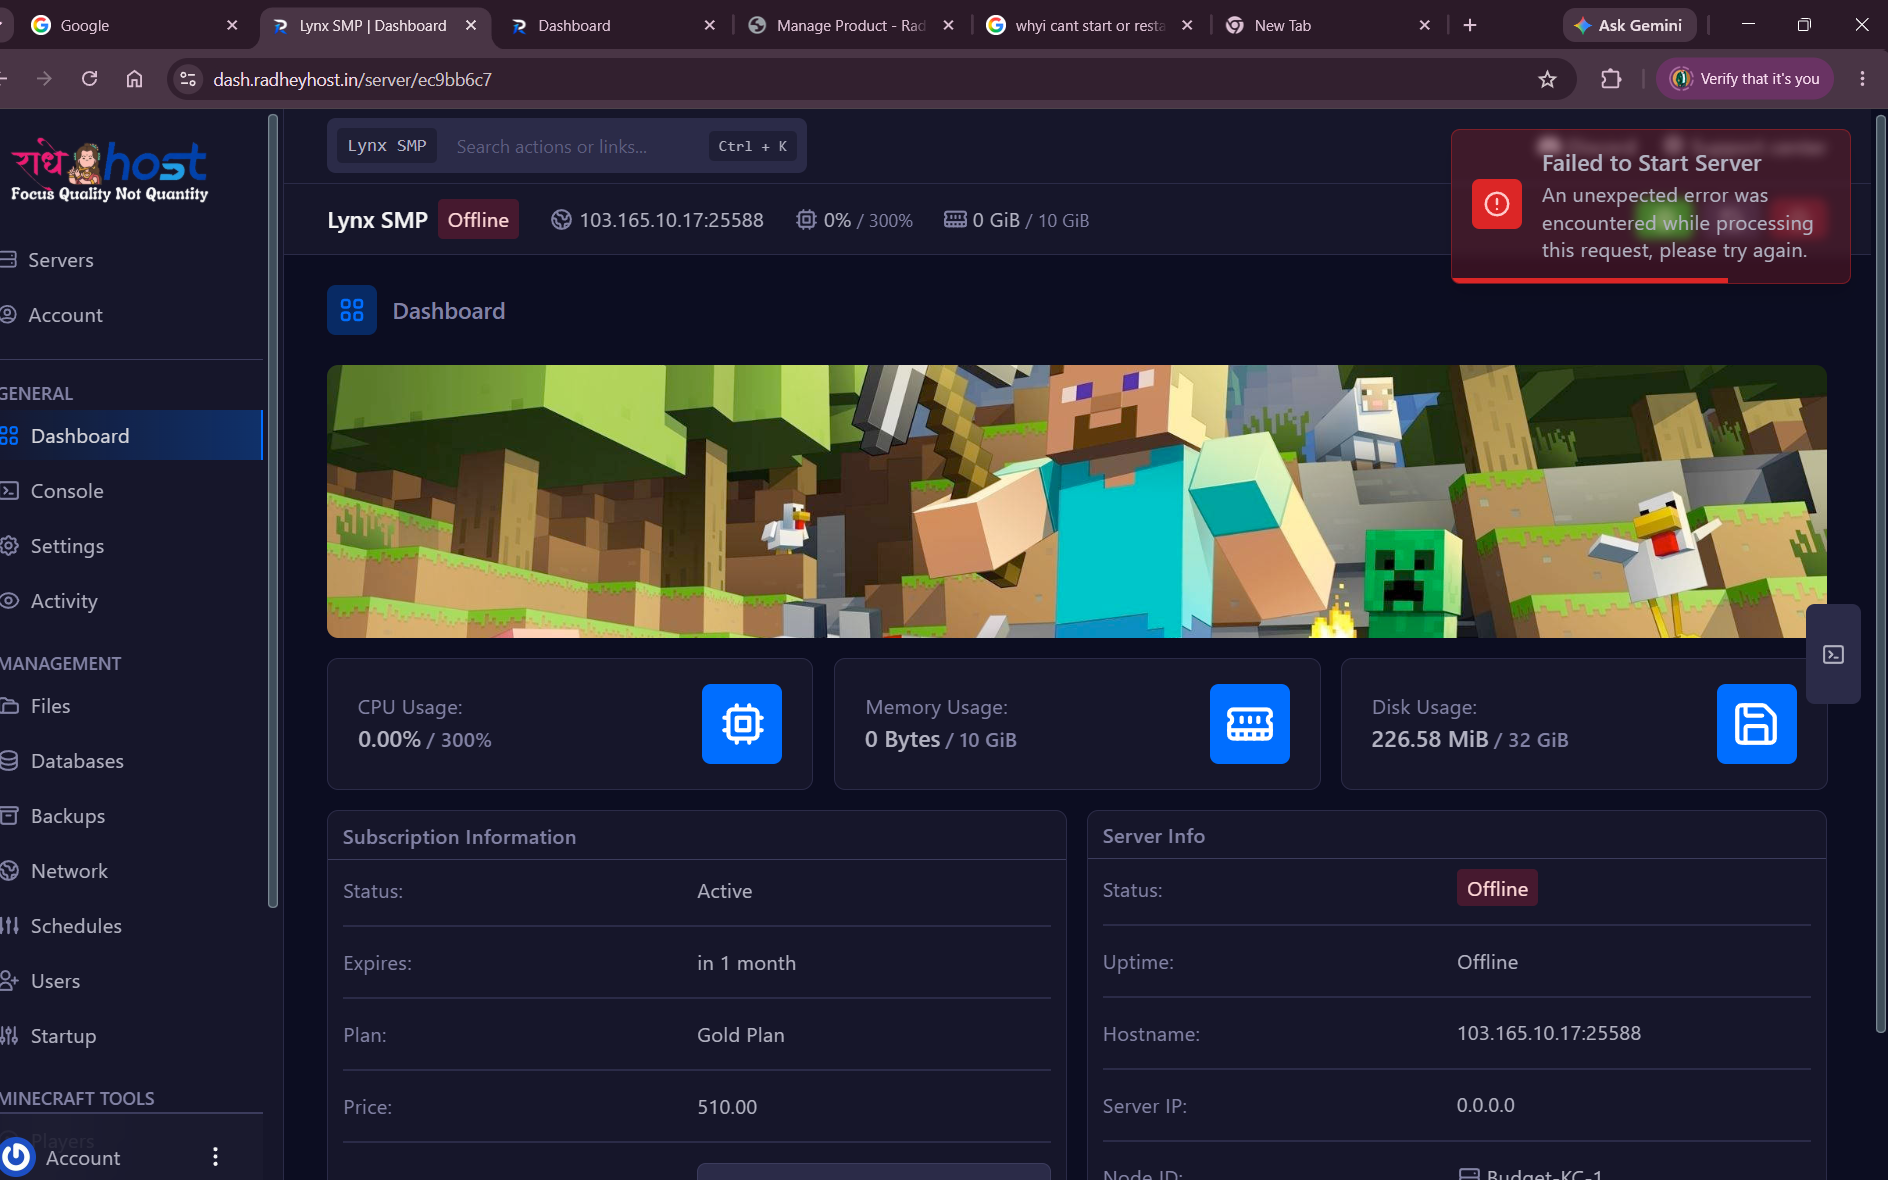Screen dimensions: 1888x1180
Task: Click the Price value 510.00
Action: point(727,1107)
